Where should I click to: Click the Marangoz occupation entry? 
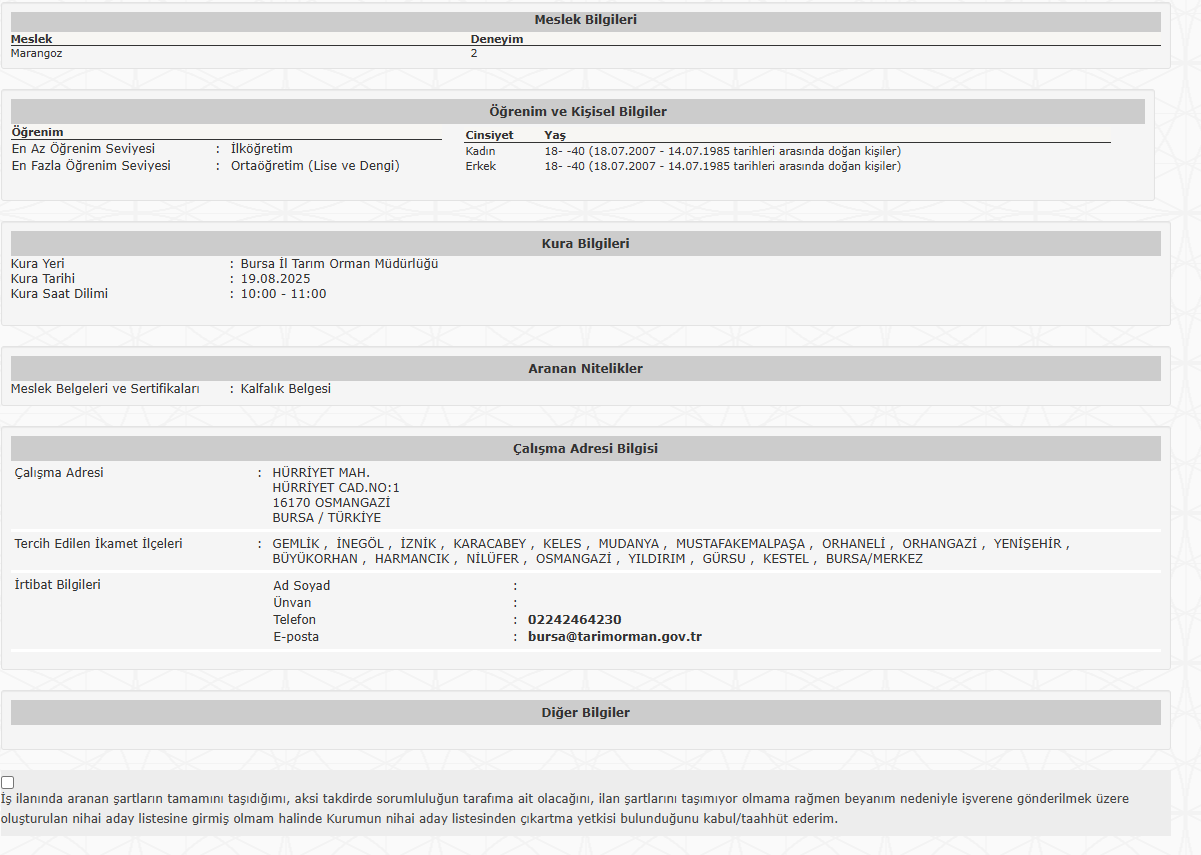pyautogui.click(x=36, y=54)
